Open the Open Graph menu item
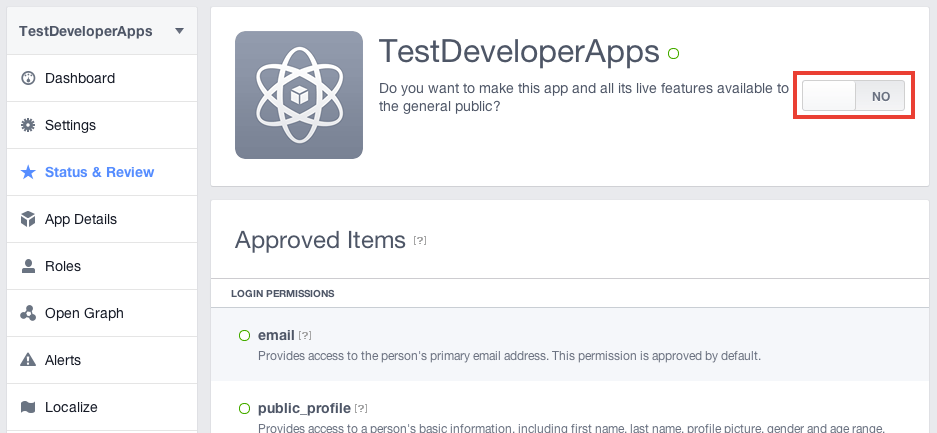Screen dimensions: 937x433 click(x=102, y=313)
